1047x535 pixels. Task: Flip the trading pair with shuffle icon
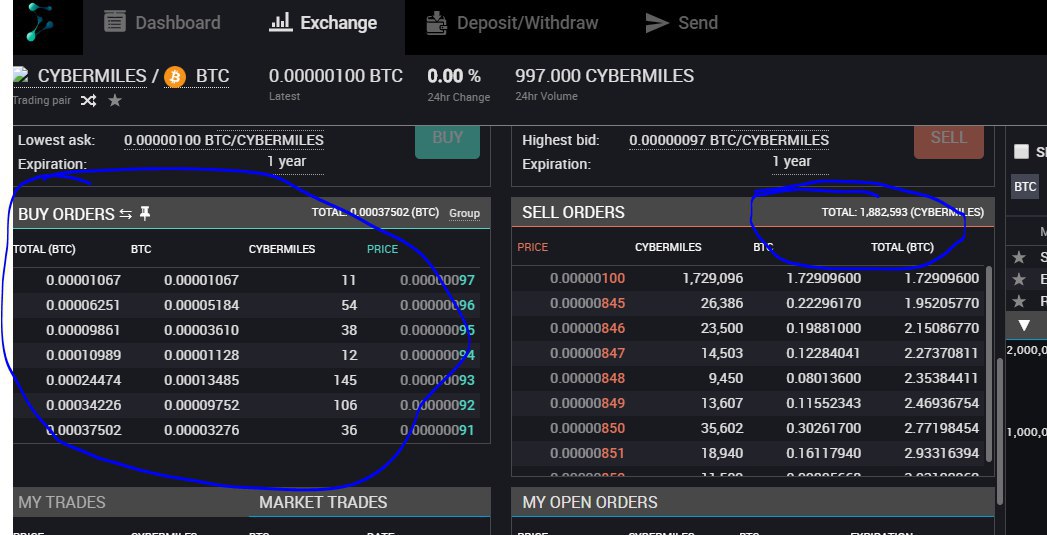89,101
